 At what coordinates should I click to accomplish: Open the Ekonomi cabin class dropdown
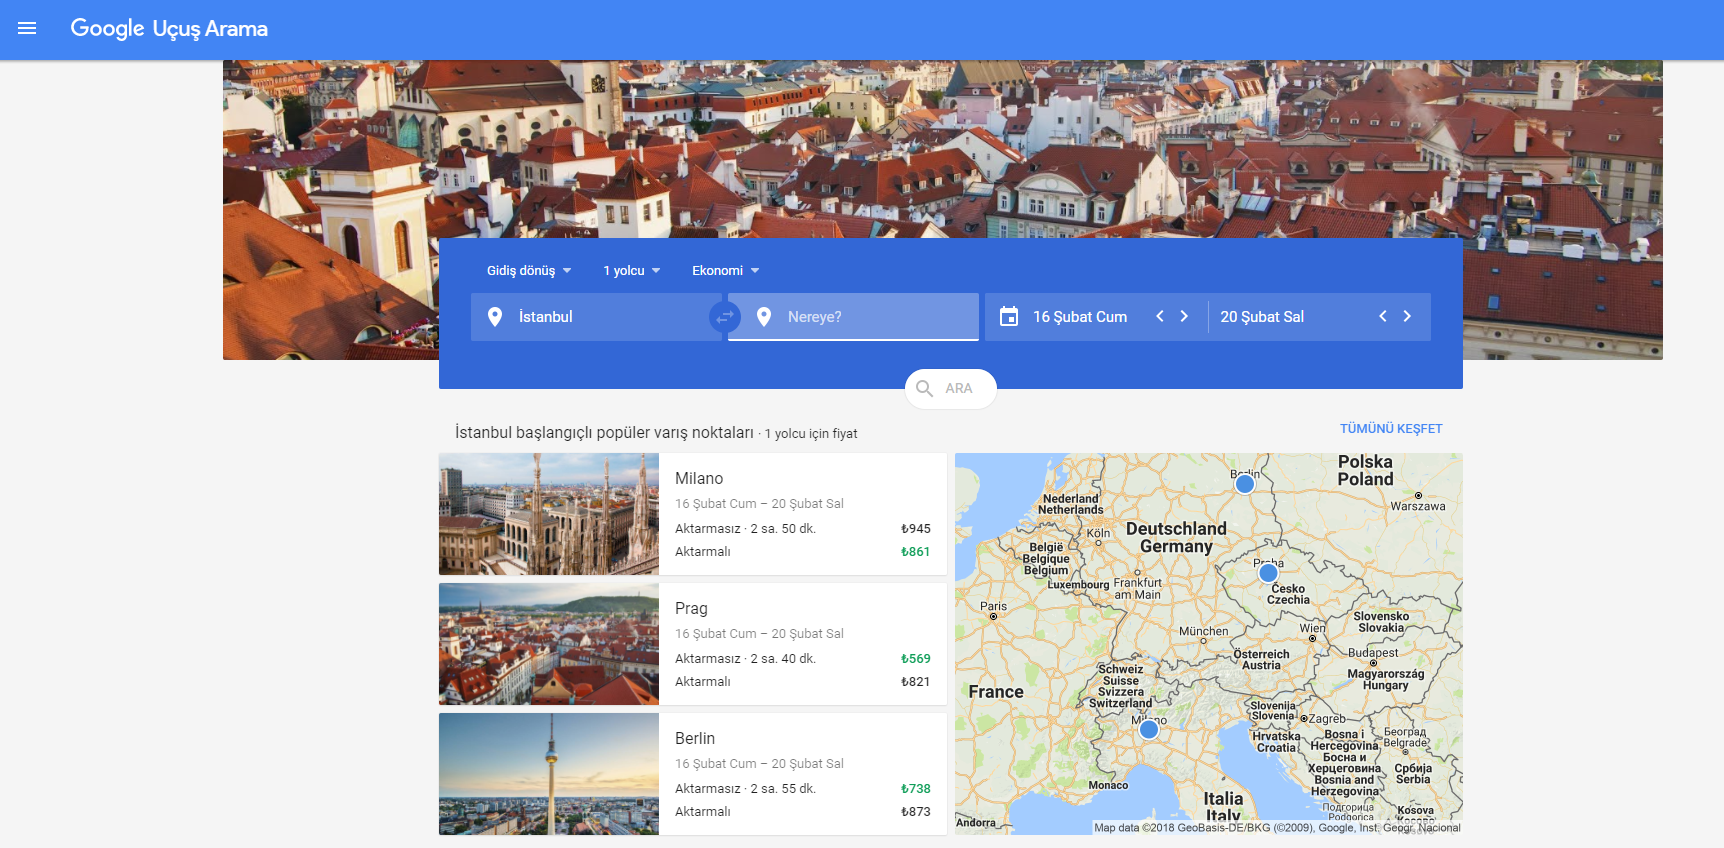pos(725,271)
